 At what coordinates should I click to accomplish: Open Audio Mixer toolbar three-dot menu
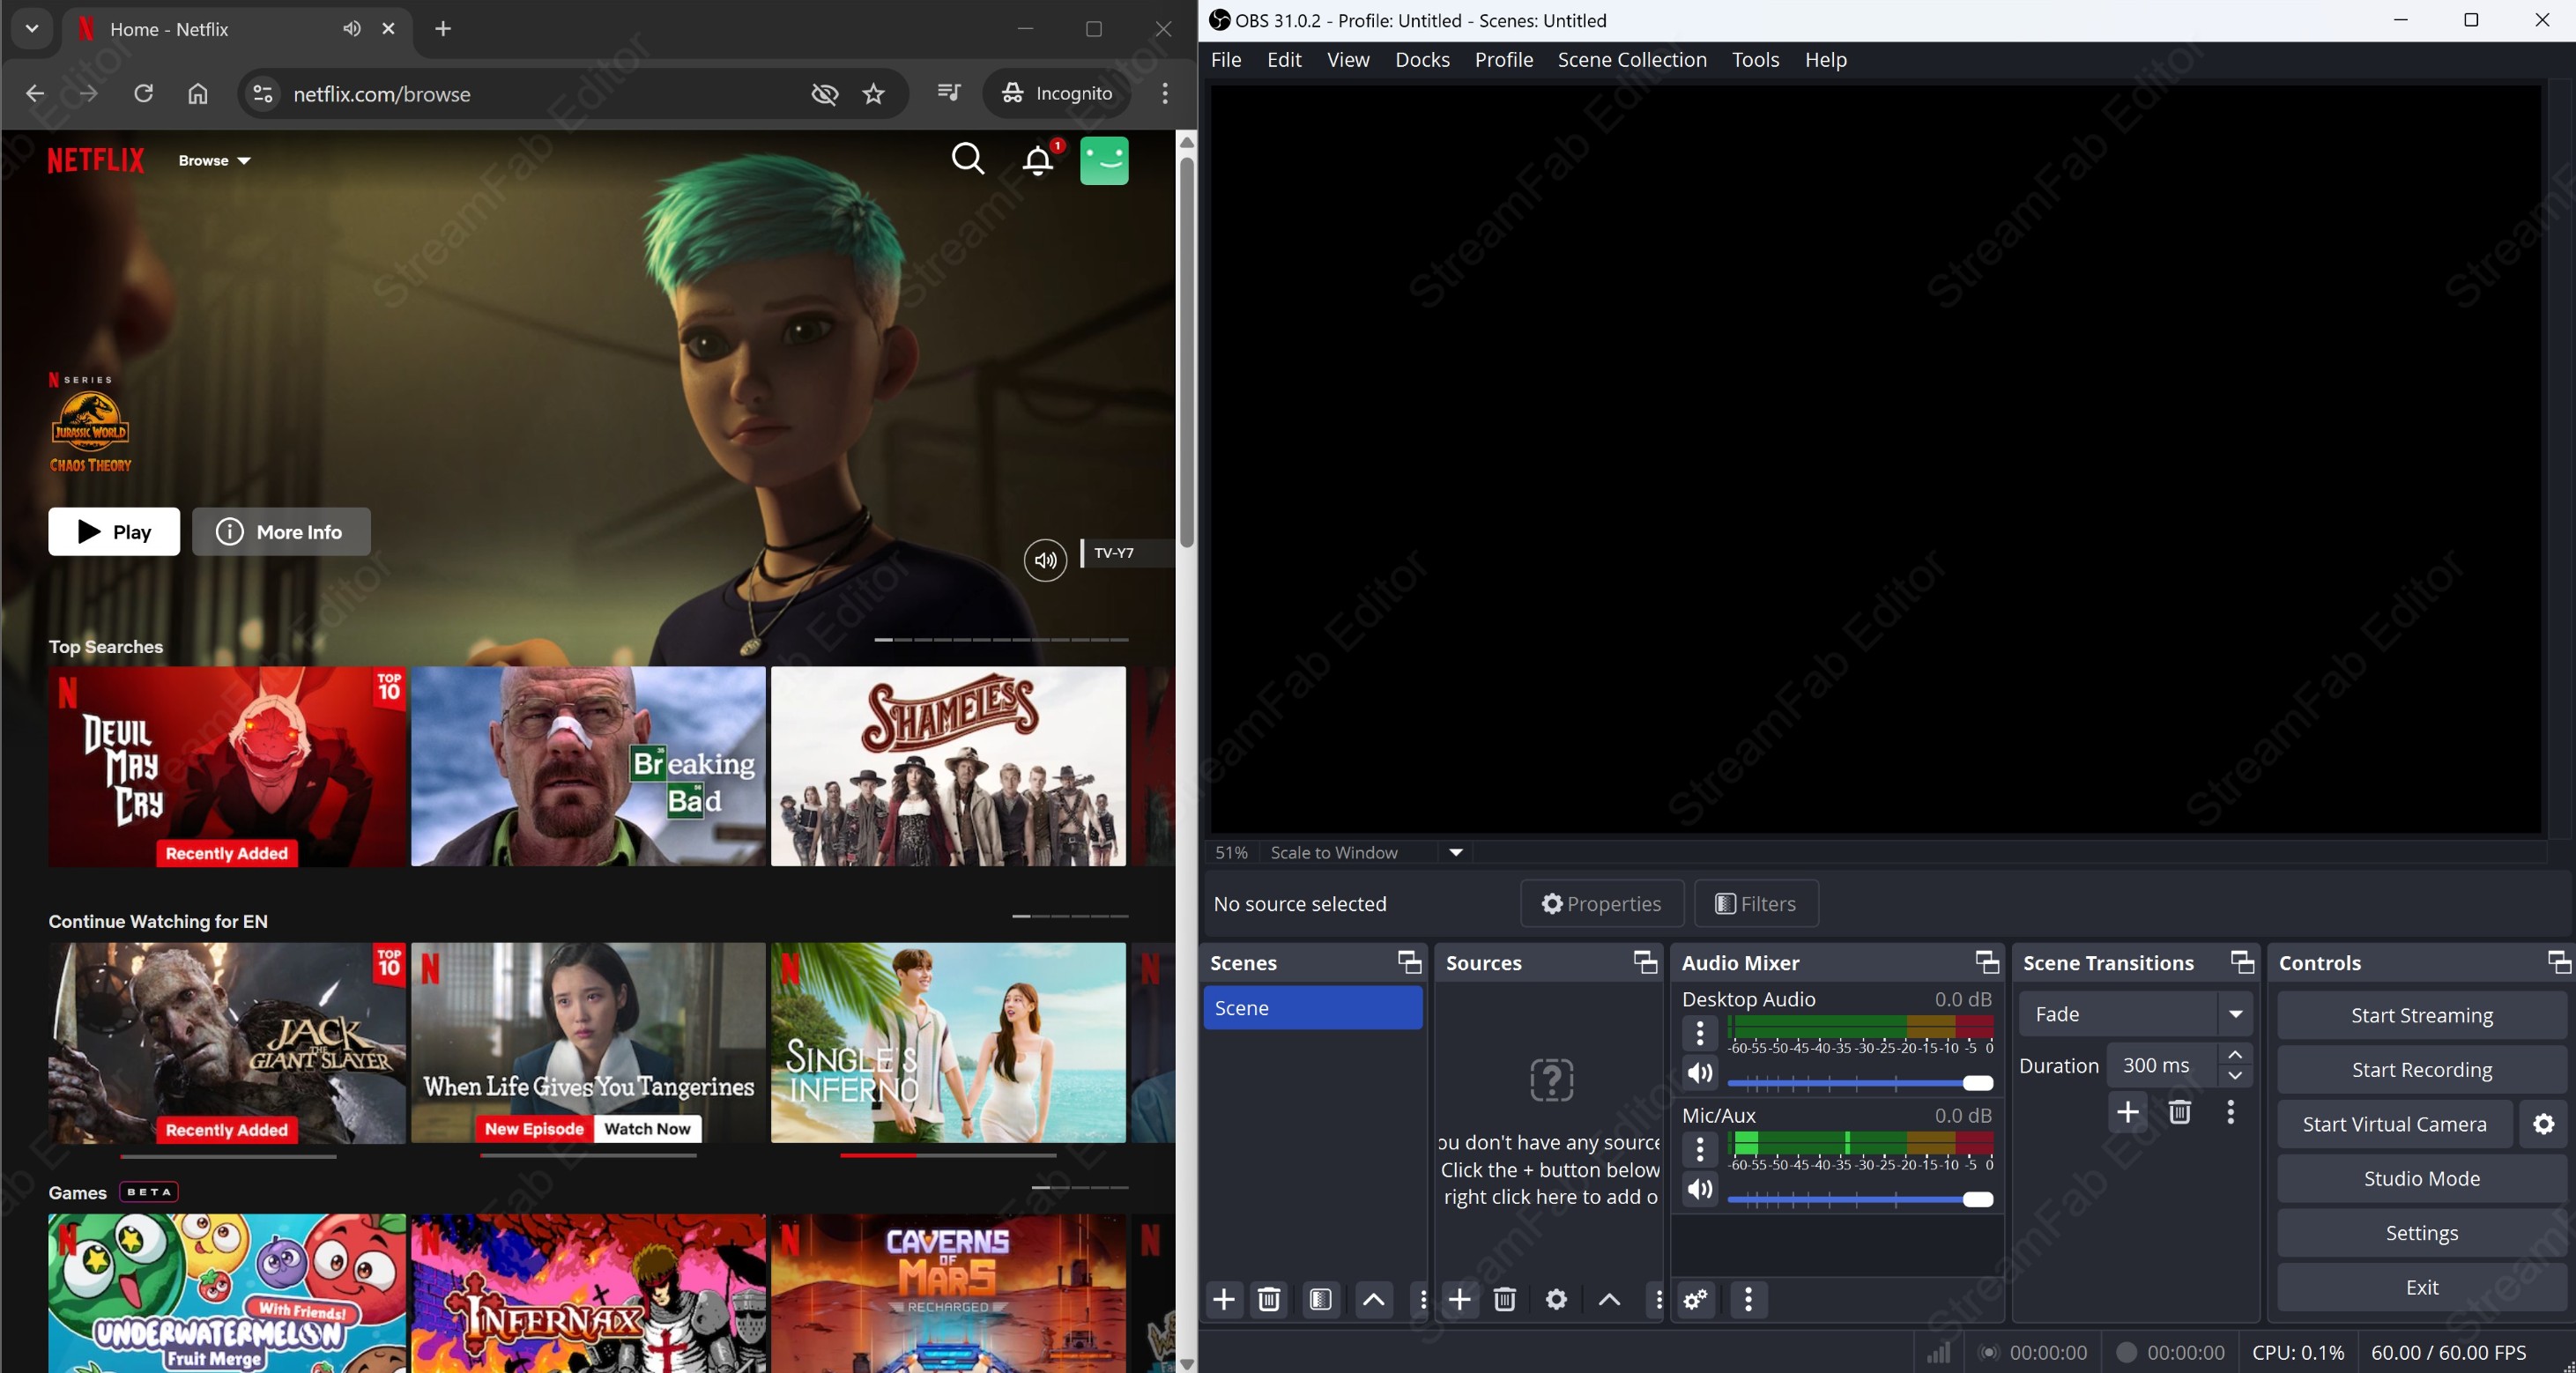(1748, 1299)
